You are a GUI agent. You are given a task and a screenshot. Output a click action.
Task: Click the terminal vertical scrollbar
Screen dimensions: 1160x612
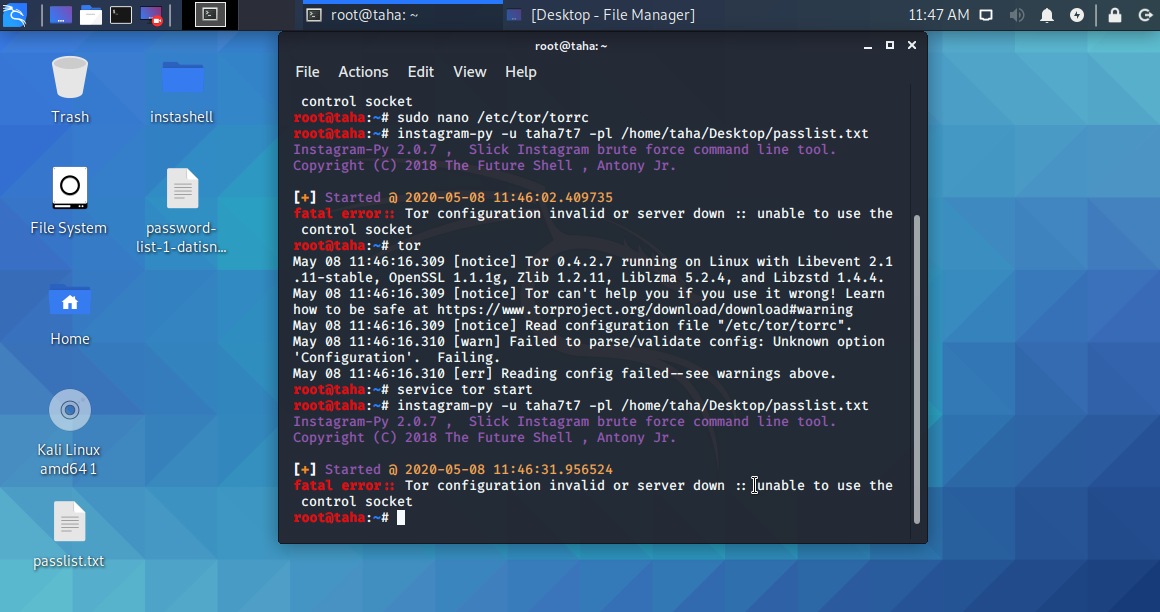tap(916, 370)
